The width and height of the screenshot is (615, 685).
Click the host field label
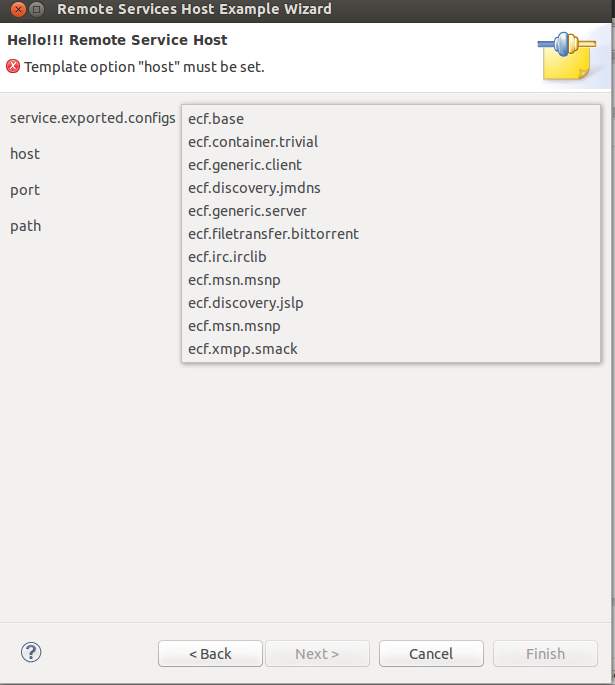tap(25, 154)
